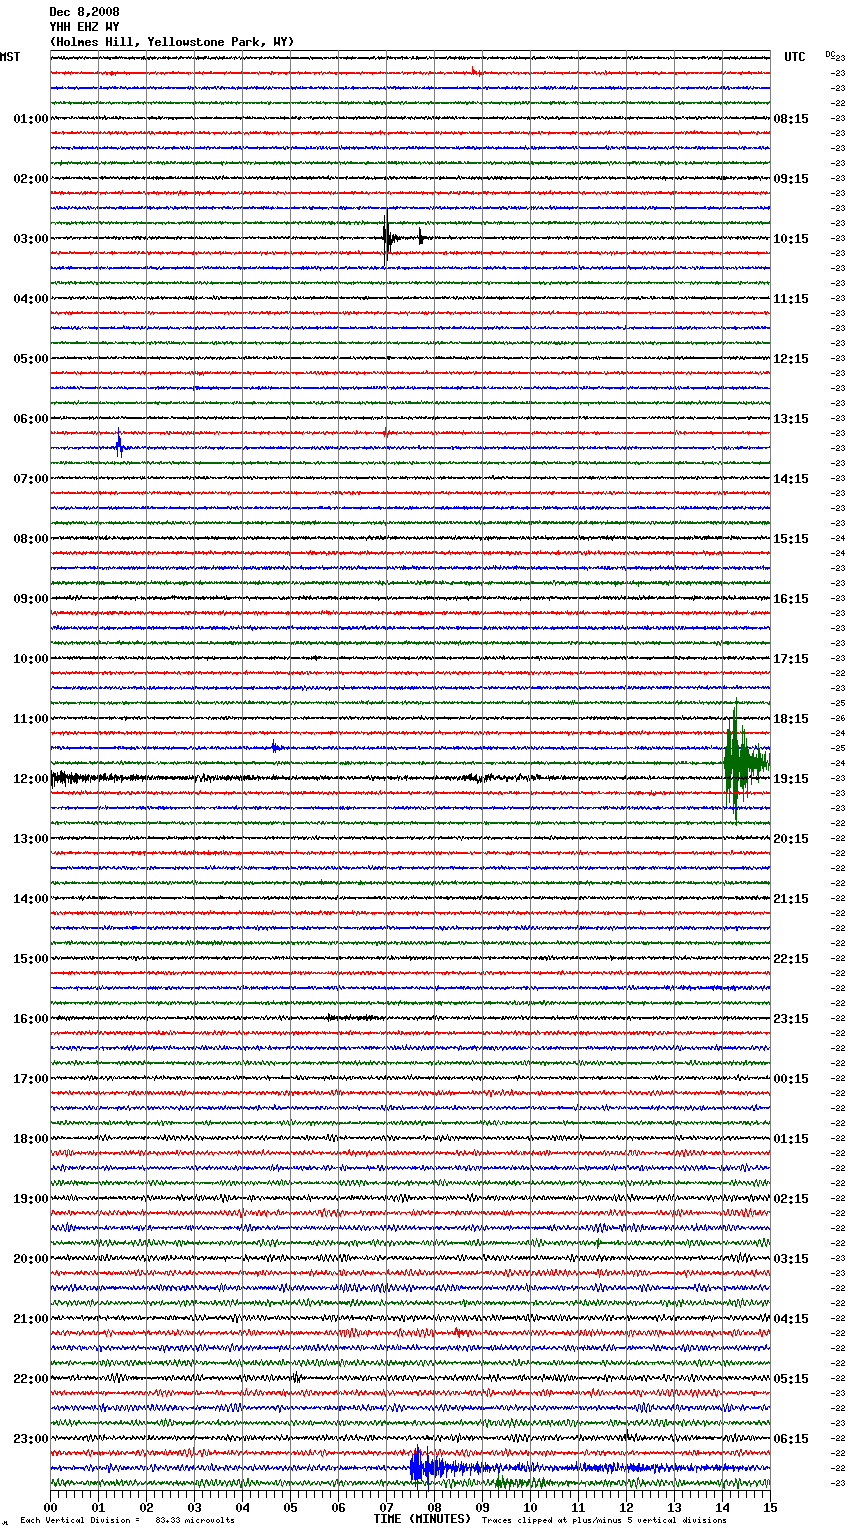Click the '08:15' UTC time label
The image size is (850, 1534).
[791, 119]
